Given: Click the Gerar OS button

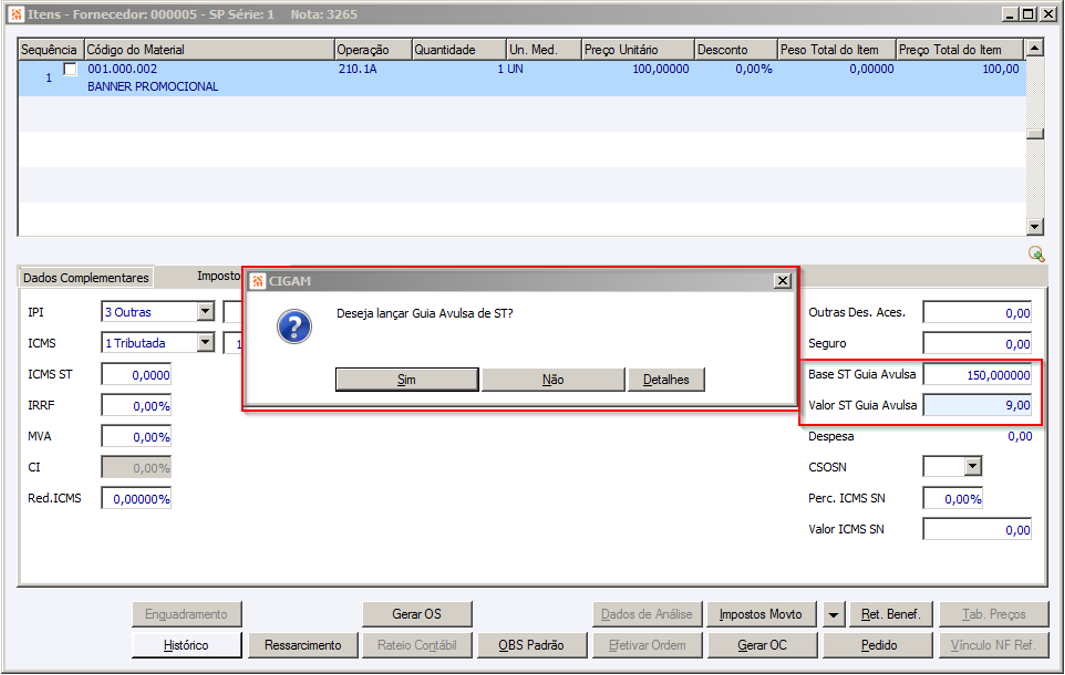Looking at the screenshot, I should pos(417,615).
